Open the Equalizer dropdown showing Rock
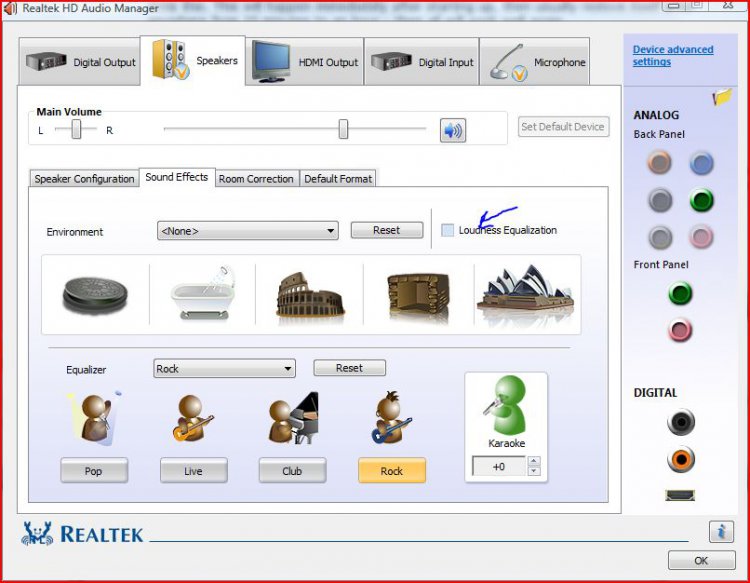 [224, 368]
